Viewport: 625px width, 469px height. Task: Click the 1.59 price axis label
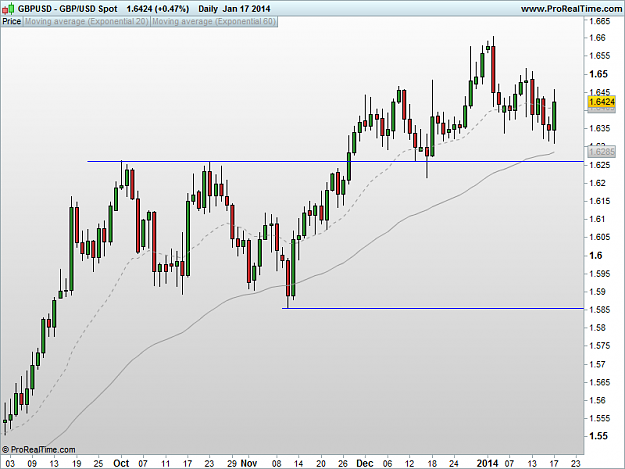coord(597,292)
